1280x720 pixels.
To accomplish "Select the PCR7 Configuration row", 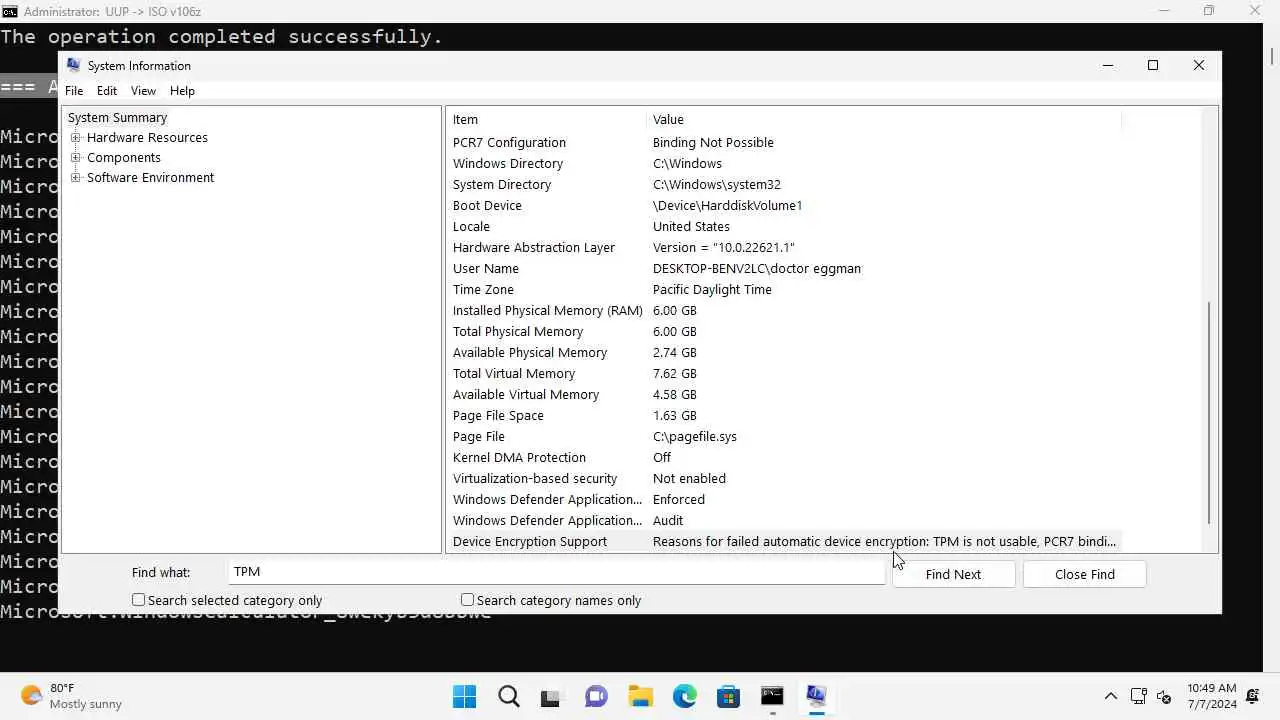I will [x=784, y=143].
